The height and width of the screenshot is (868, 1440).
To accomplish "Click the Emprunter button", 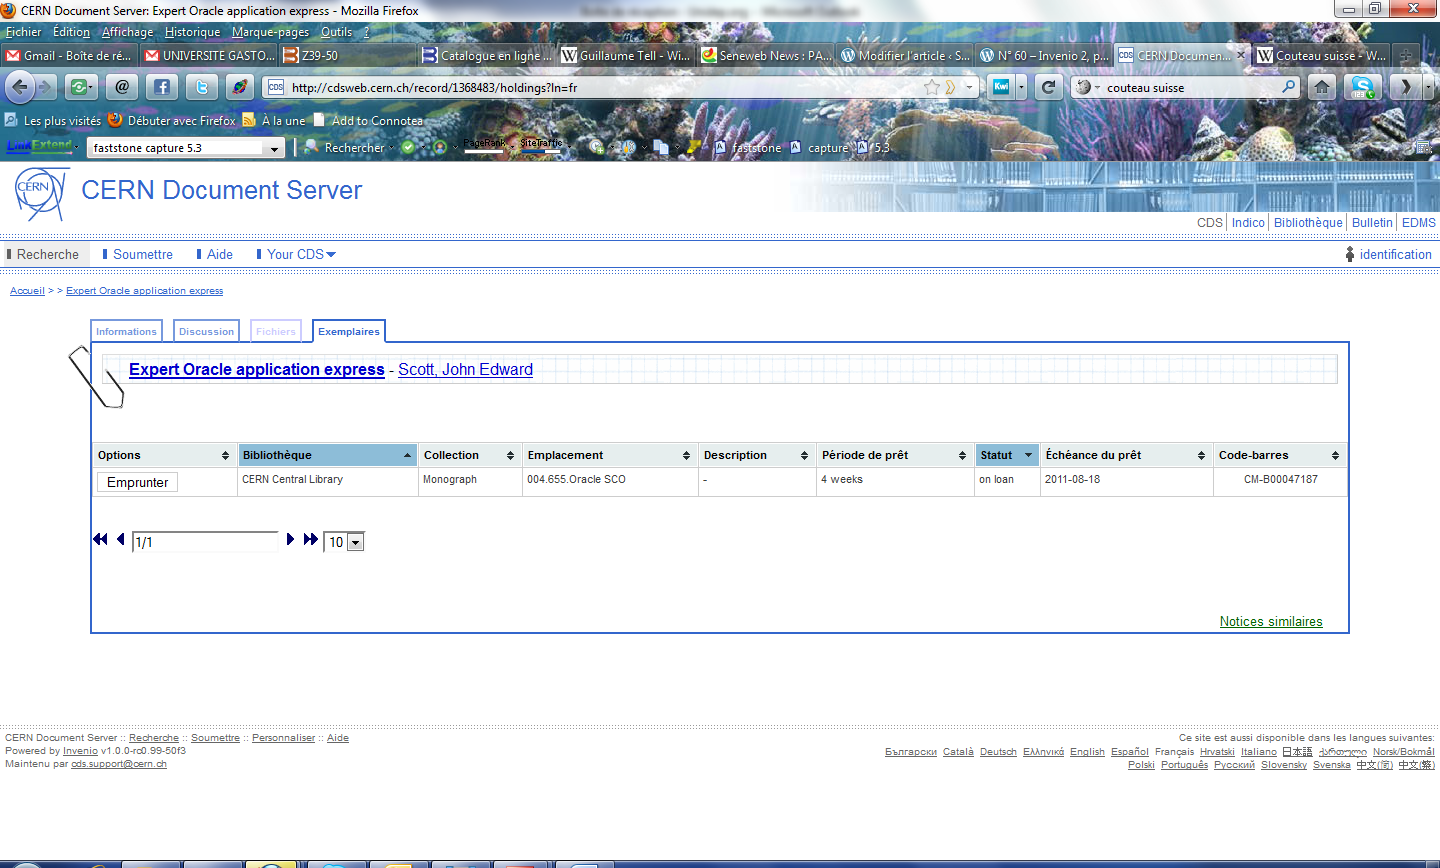I will click(x=137, y=482).
